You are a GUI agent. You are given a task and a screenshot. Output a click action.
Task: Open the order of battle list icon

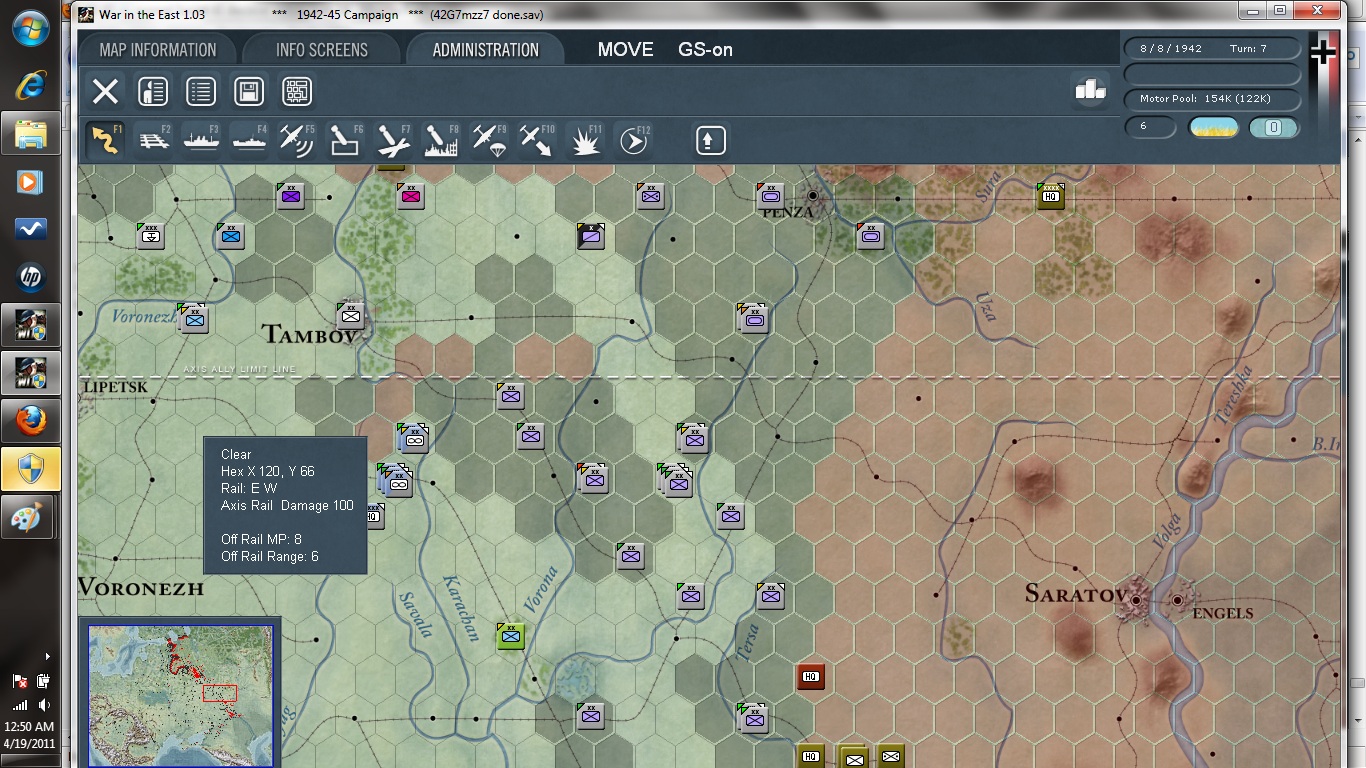click(x=201, y=92)
